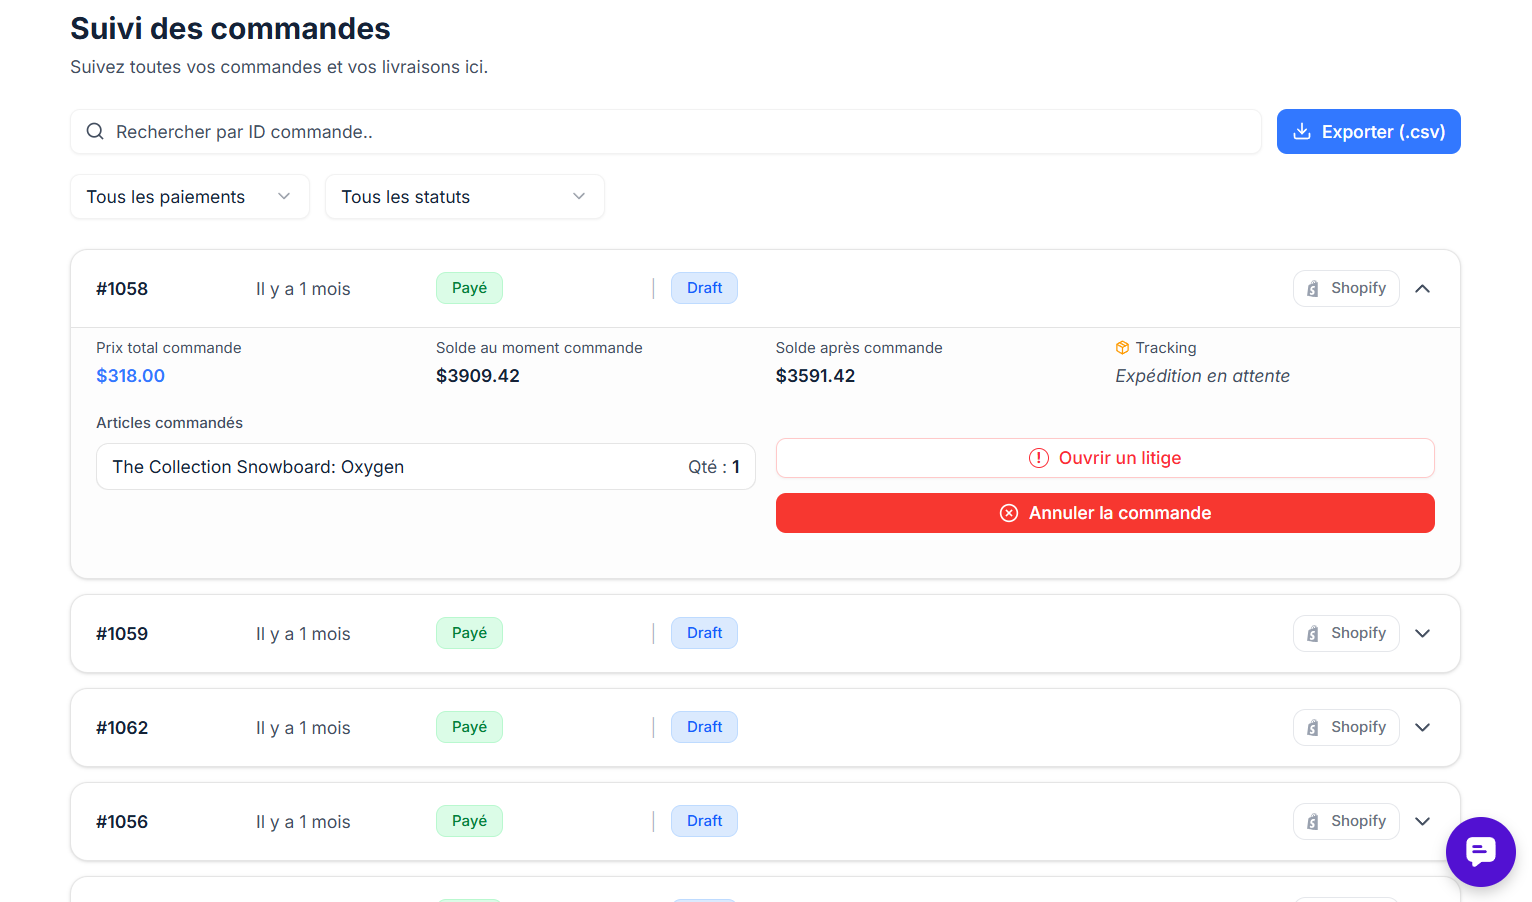Click the Draft badge of order #1062
Image resolution: width=1532 pixels, height=902 pixels.
pyautogui.click(x=704, y=727)
